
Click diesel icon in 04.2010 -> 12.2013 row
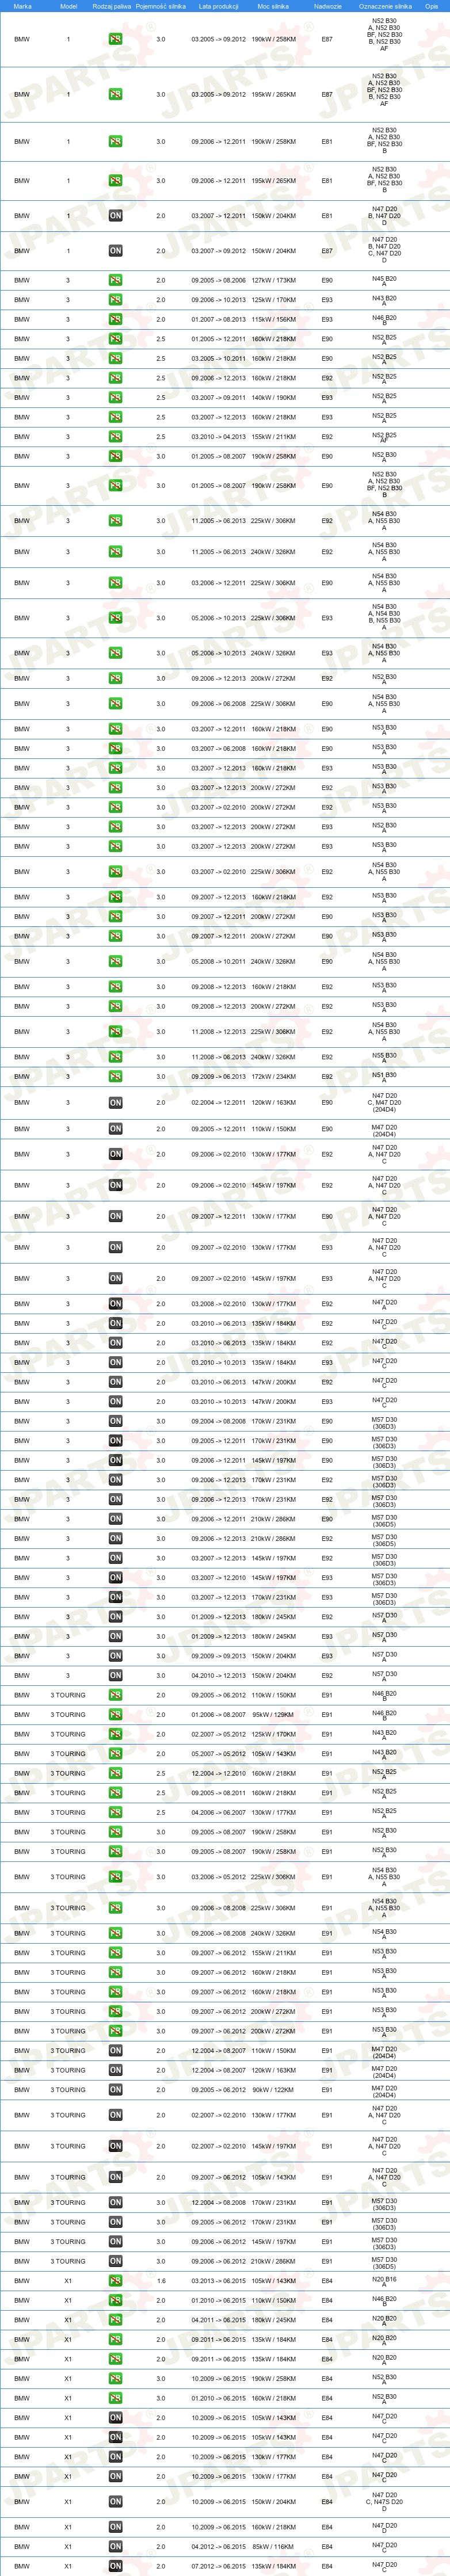point(115,1675)
